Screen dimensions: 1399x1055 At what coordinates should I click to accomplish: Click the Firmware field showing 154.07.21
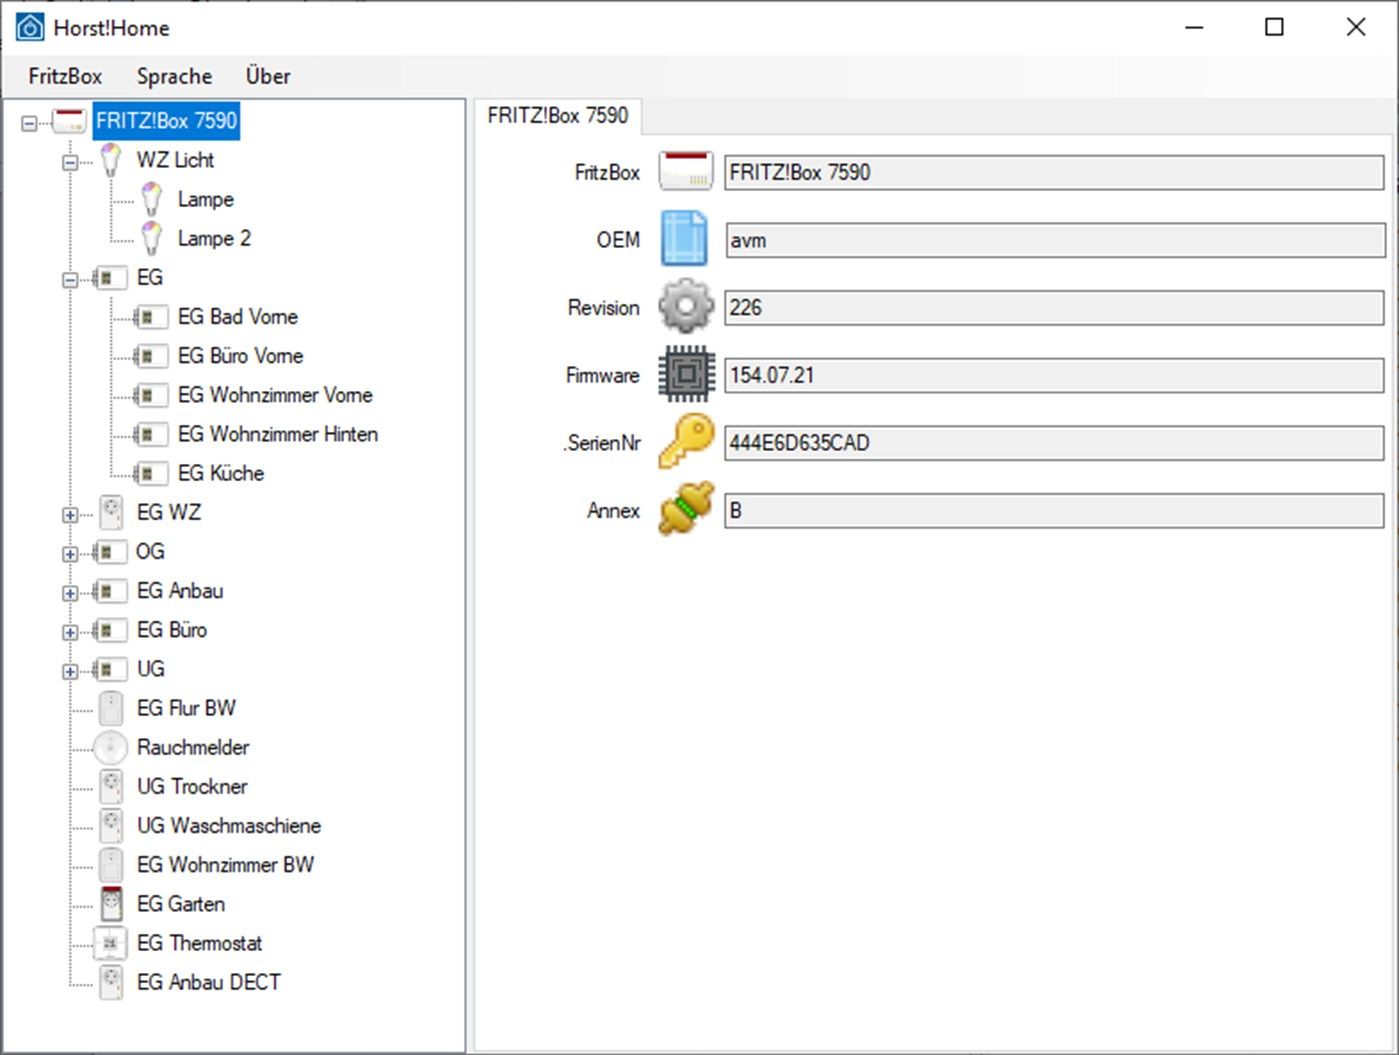[1054, 375]
